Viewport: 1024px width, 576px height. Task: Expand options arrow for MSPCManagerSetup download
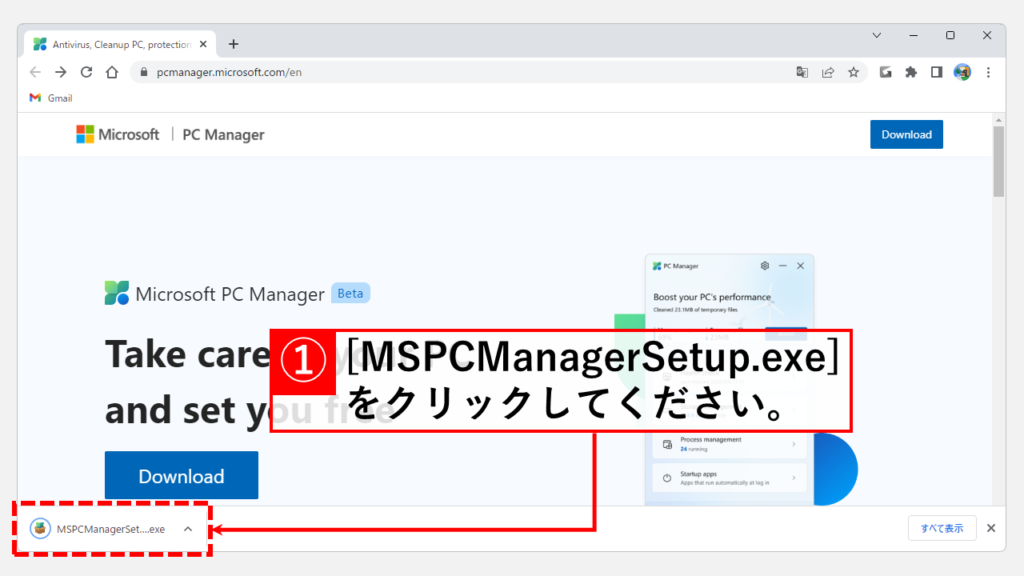(188, 529)
